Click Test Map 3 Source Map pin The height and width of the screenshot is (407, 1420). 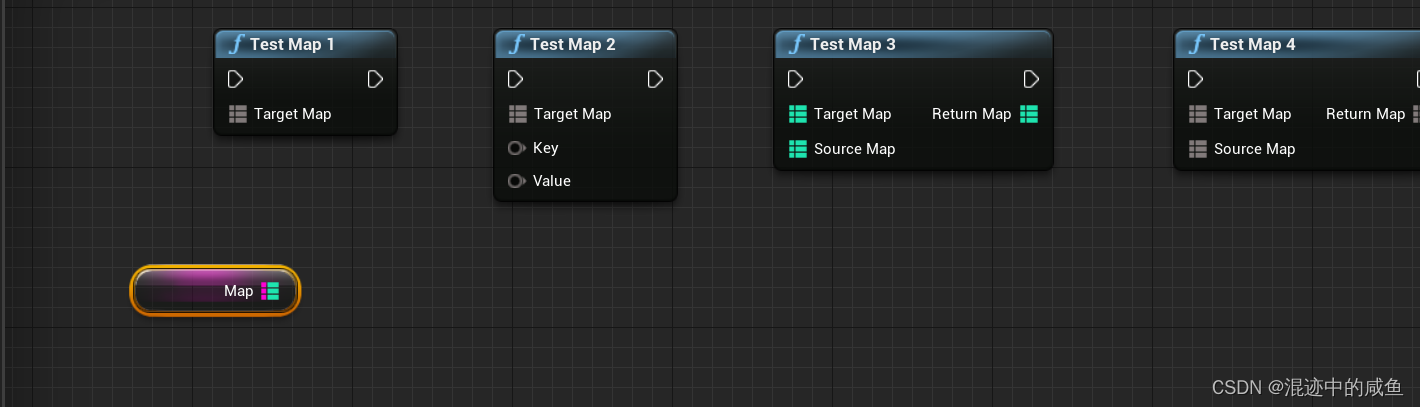coord(798,149)
